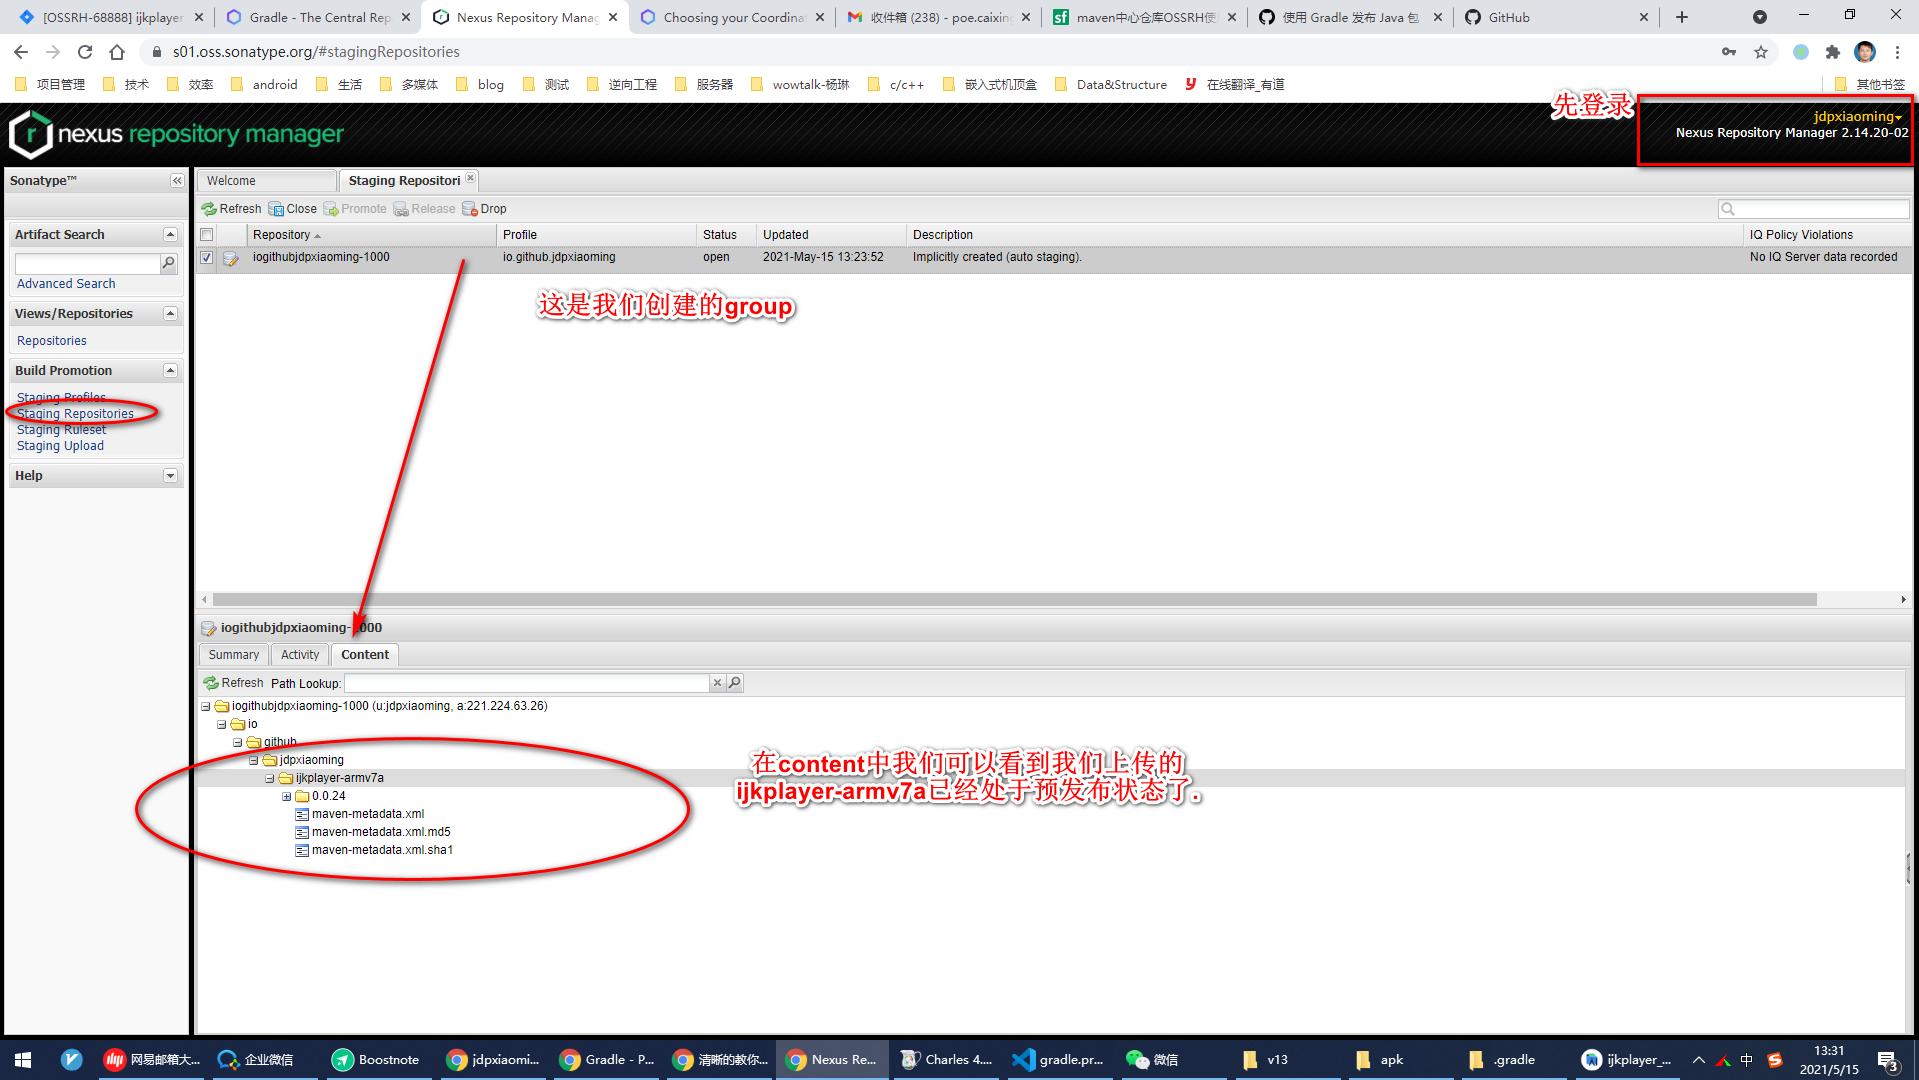Open the jdpxiaoming user dropdown menu
This screenshot has height=1080, width=1919.
tap(1857, 116)
